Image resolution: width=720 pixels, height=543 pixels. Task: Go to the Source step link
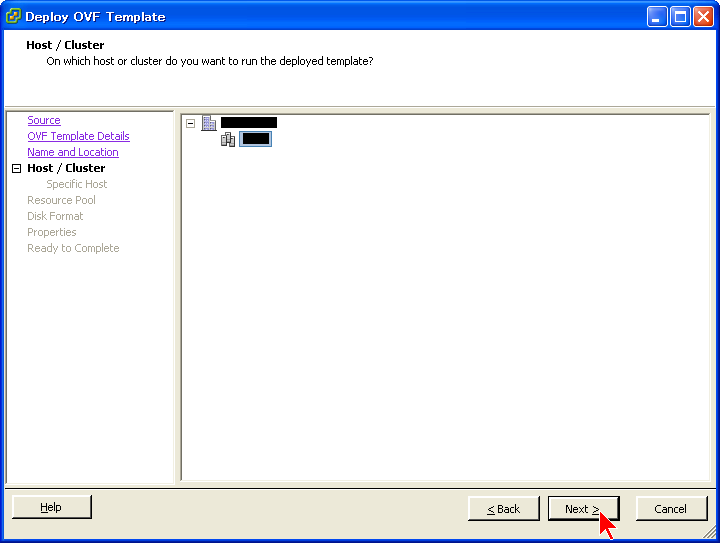pos(44,120)
